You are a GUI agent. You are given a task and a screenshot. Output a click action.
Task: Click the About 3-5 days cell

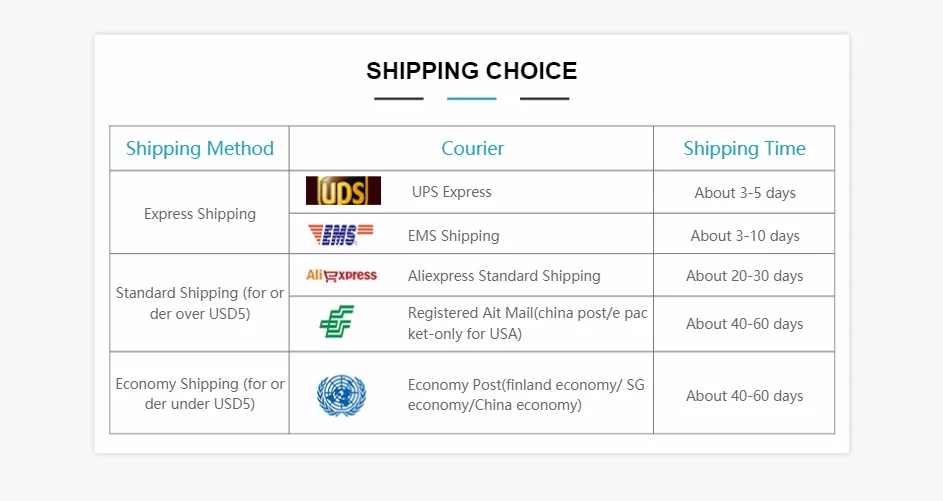[x=745, y=192]
